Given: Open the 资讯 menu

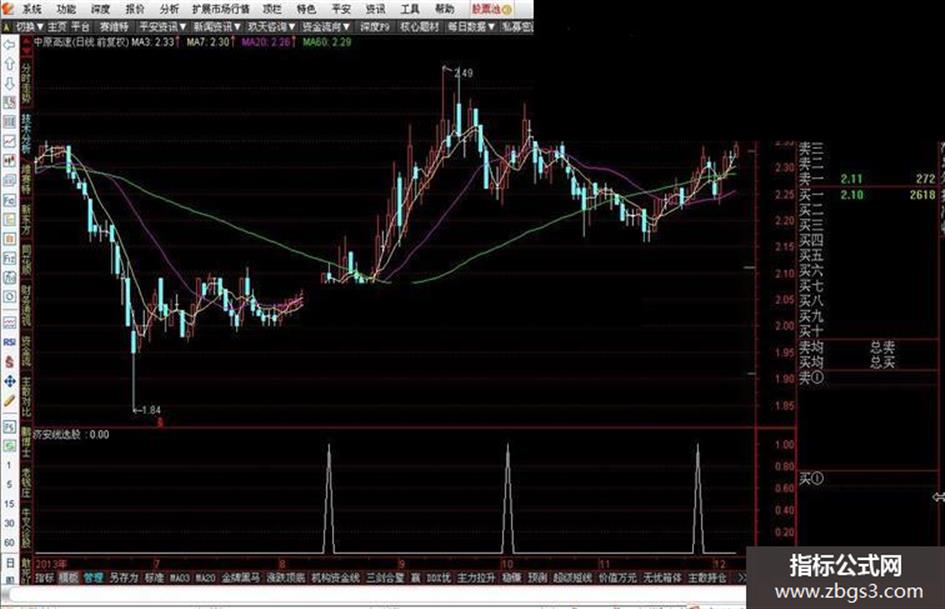Looking at the screenshot, I should (x=375, y=9).
